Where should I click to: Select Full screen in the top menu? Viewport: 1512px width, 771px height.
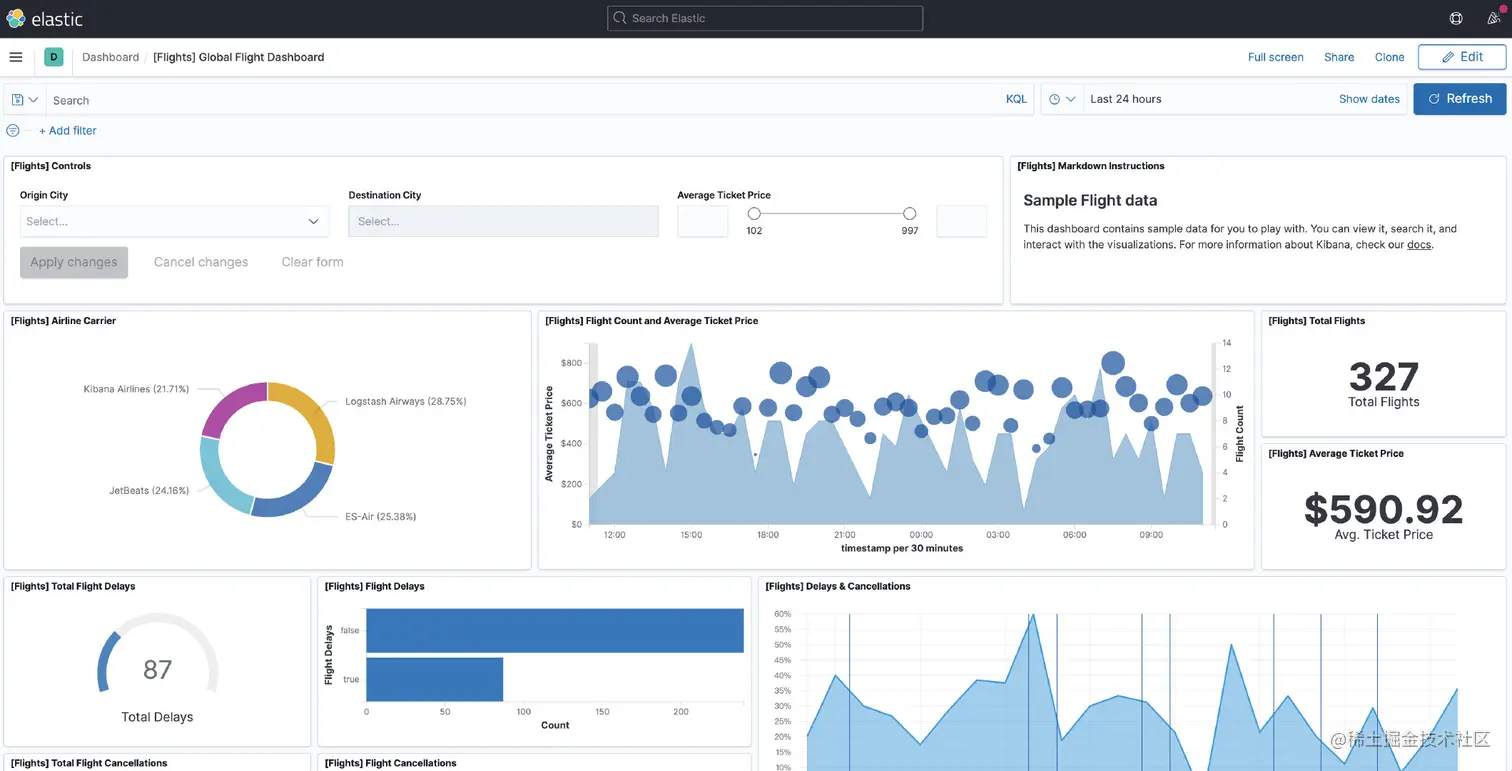pyautogui.click(x=1275, y=57)
